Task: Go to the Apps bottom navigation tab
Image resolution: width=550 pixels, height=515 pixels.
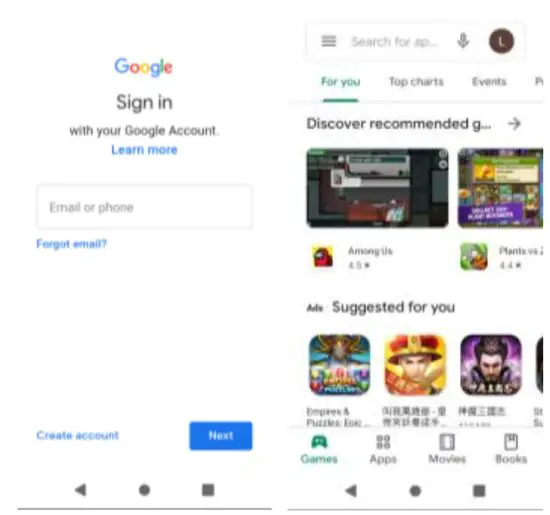Action: 383,449
